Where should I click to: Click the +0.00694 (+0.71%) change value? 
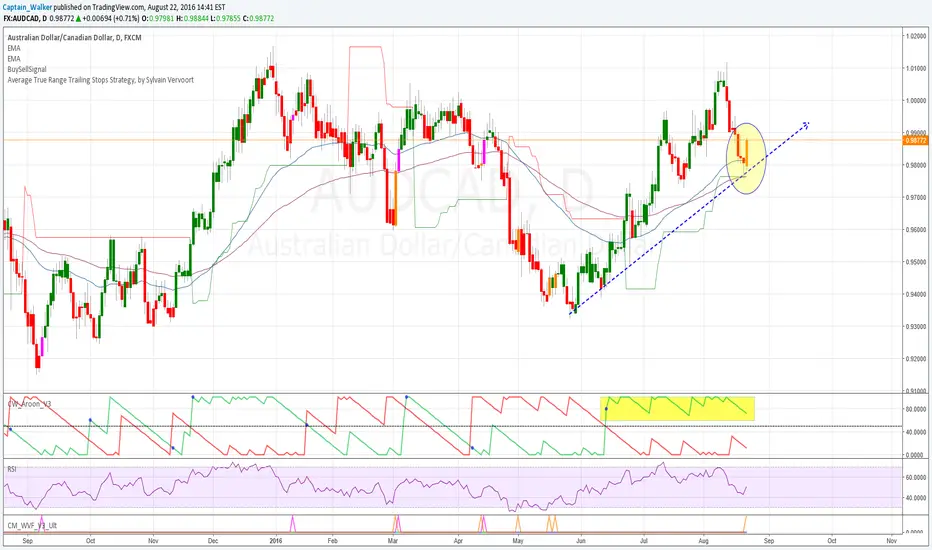point(111,18)
